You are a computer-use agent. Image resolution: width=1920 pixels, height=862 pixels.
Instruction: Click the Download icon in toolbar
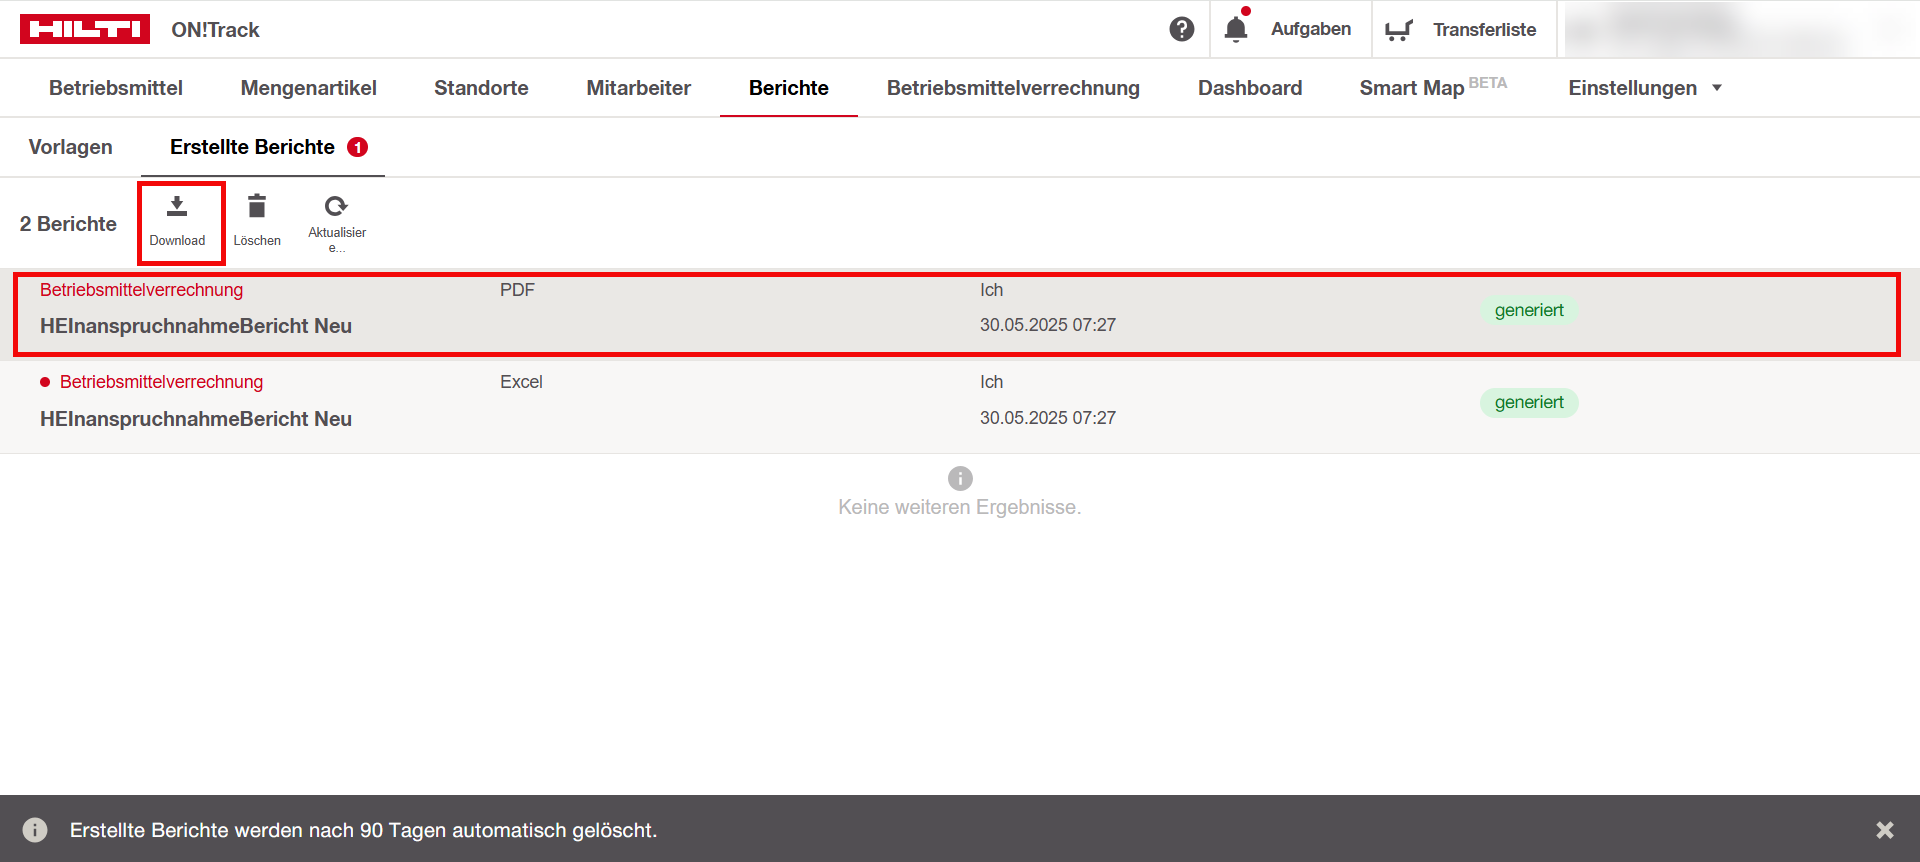177,207
